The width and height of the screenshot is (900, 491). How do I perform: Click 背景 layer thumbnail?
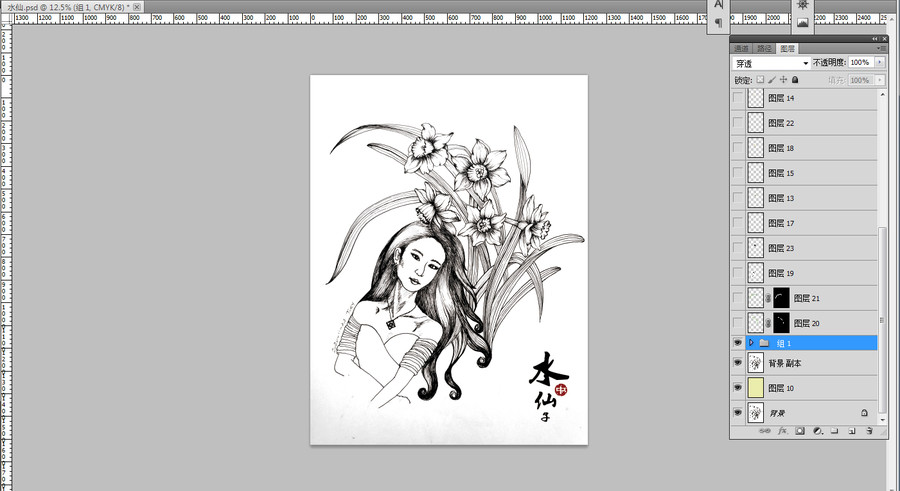tap(756, 413)
